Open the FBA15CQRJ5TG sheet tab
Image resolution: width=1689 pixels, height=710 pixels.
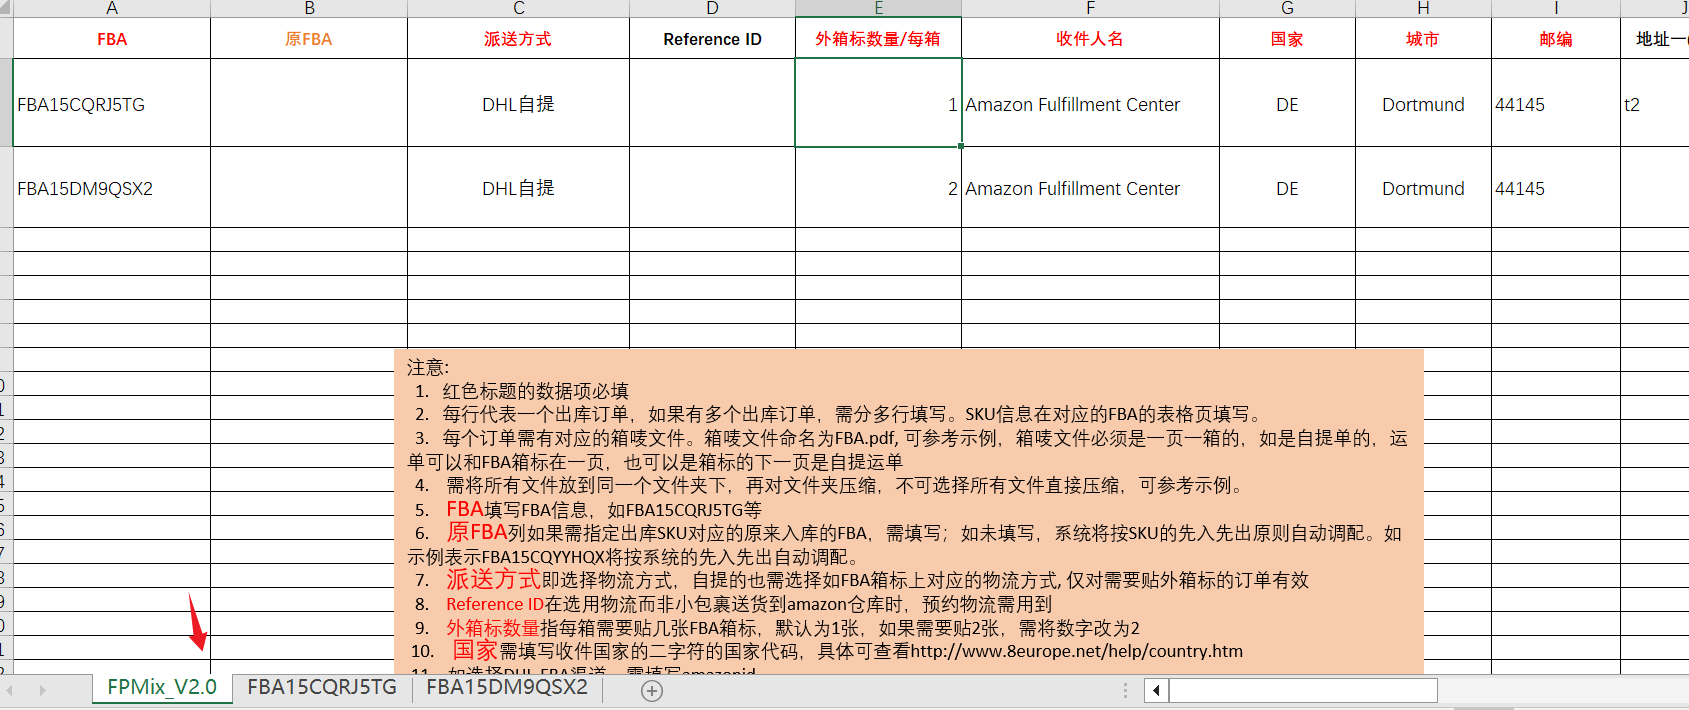coord(322,688)
